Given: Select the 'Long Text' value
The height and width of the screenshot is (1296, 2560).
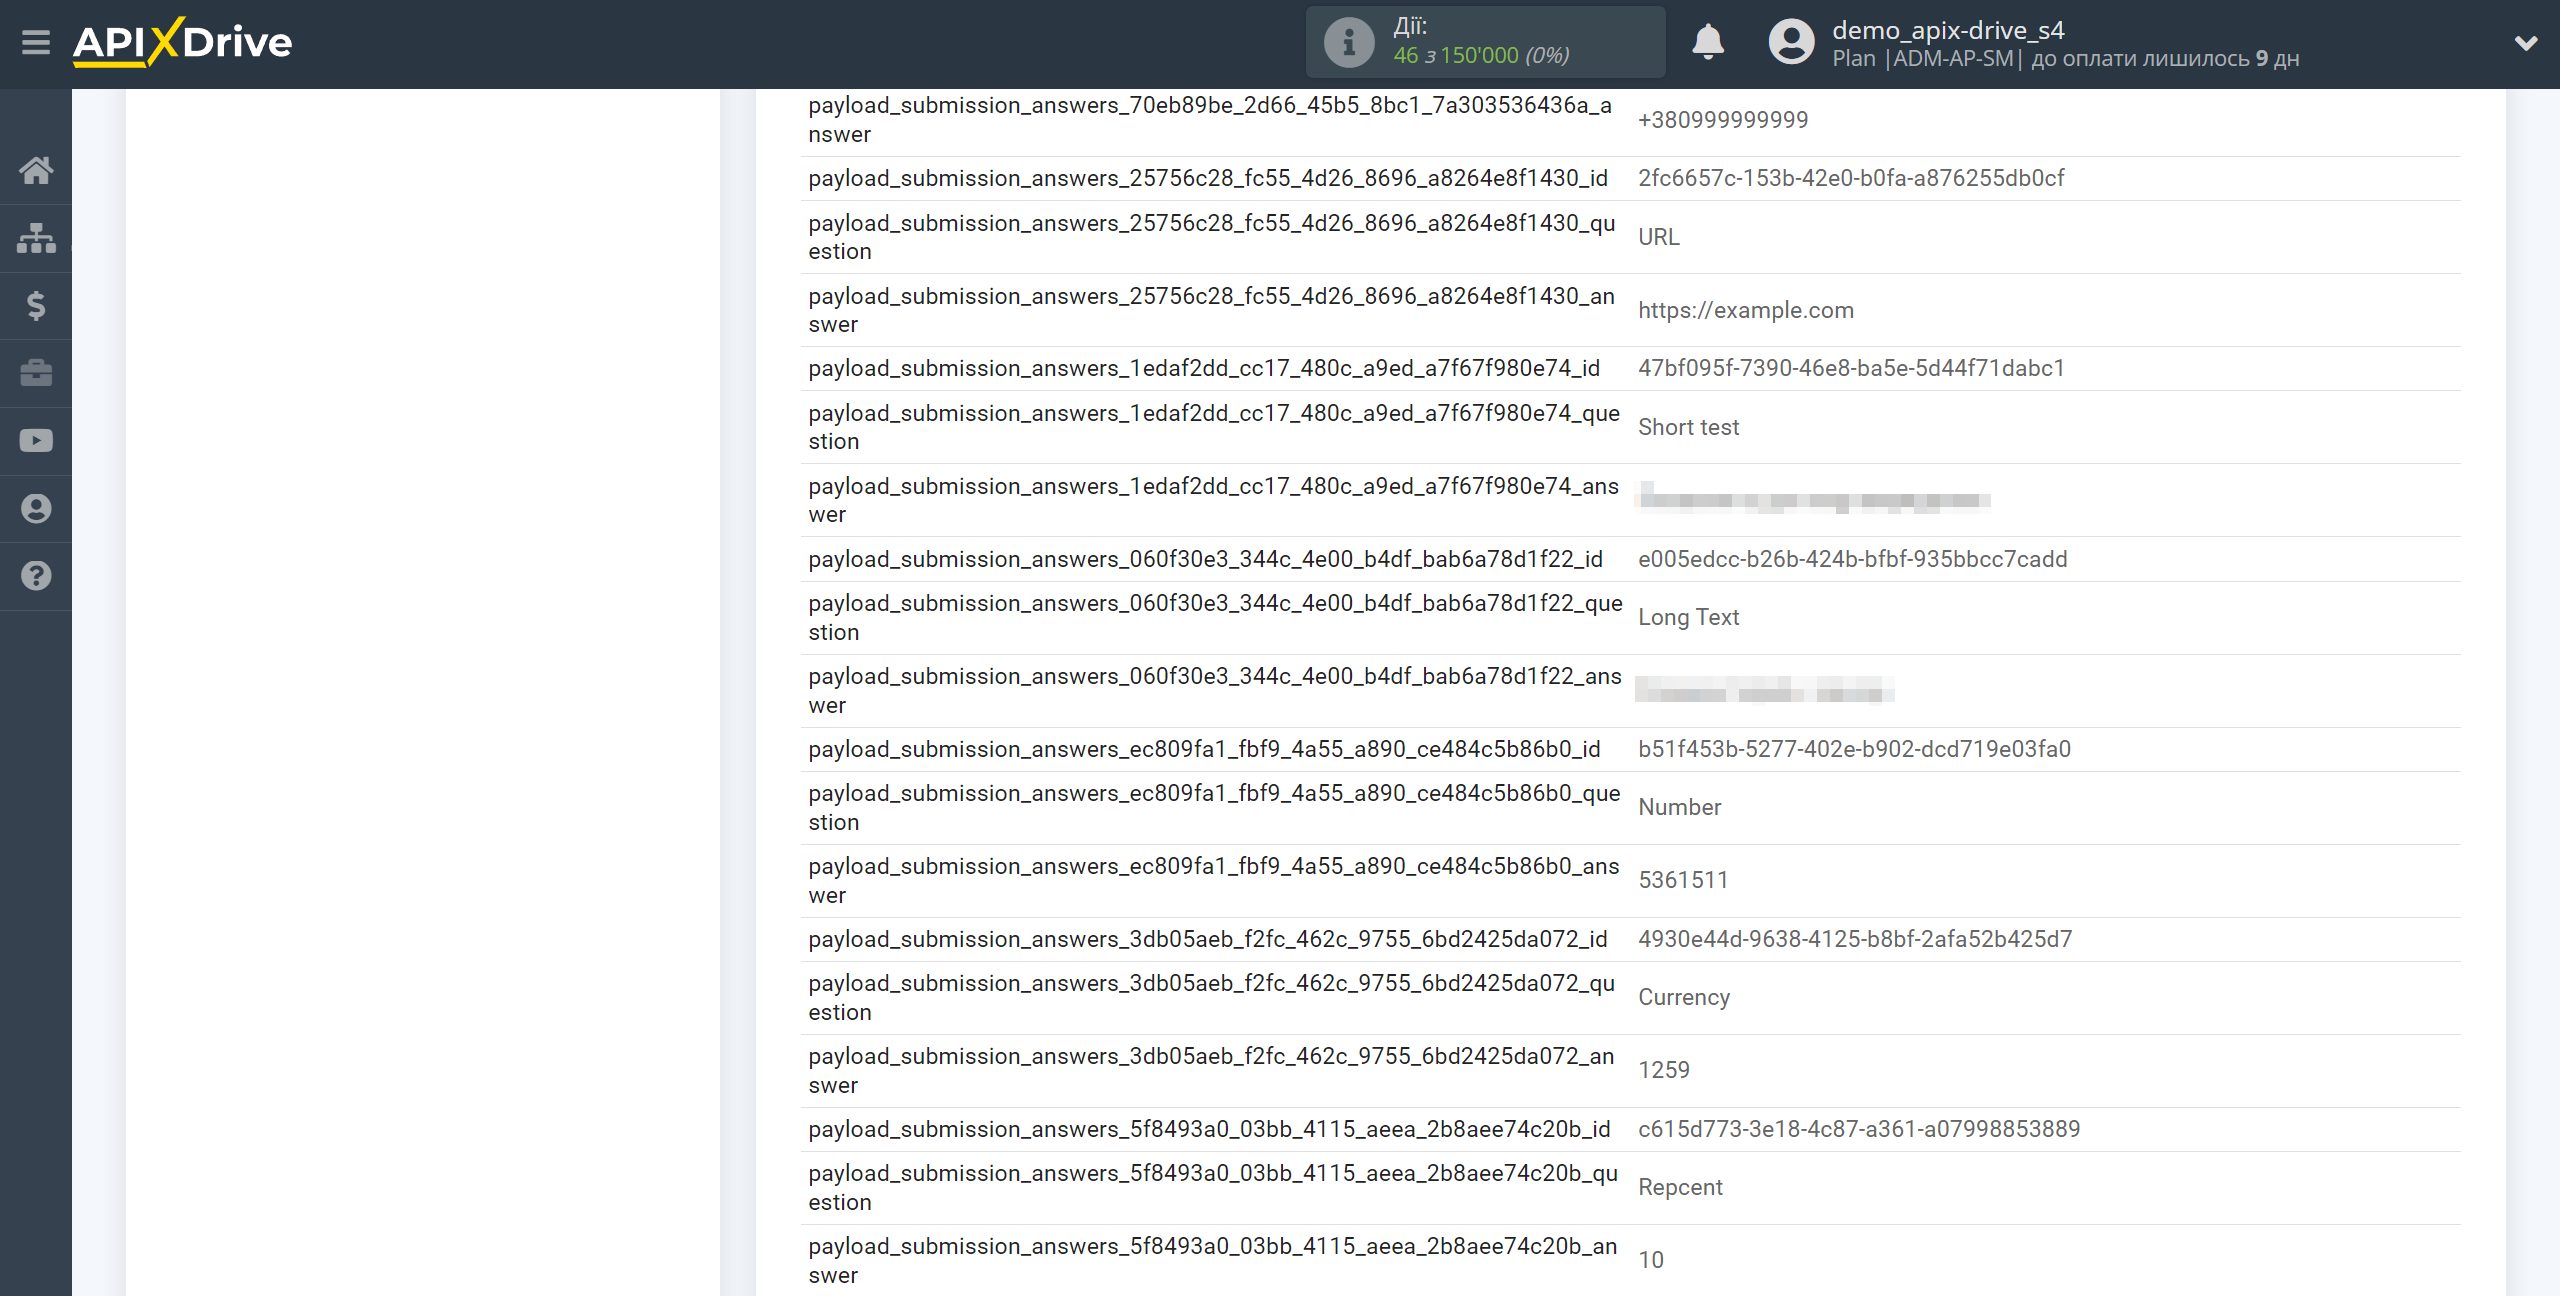Looking at the screenshot, I should (1688, 617).
